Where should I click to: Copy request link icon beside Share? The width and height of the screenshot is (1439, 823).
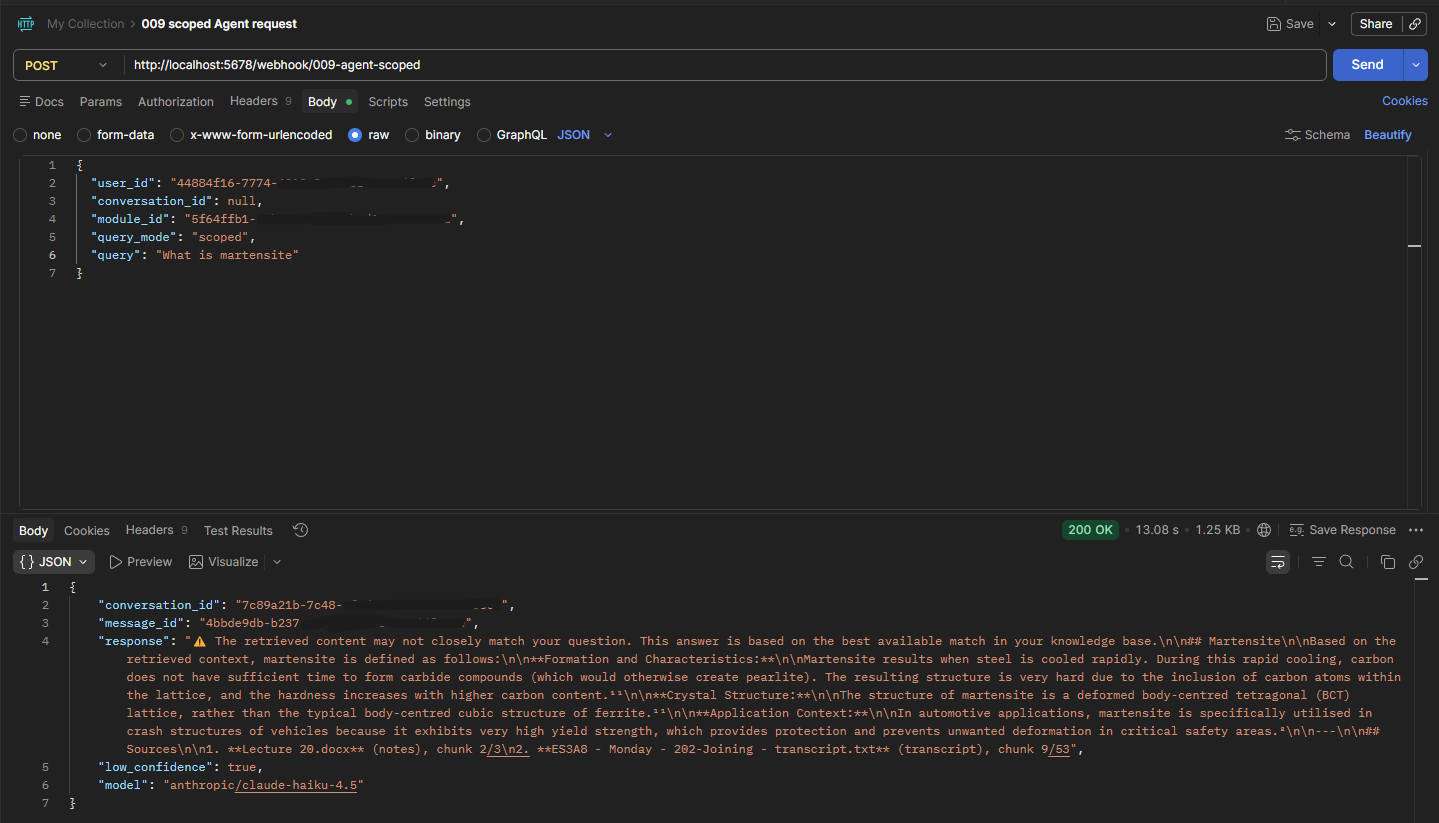[x=1415, y=24]
